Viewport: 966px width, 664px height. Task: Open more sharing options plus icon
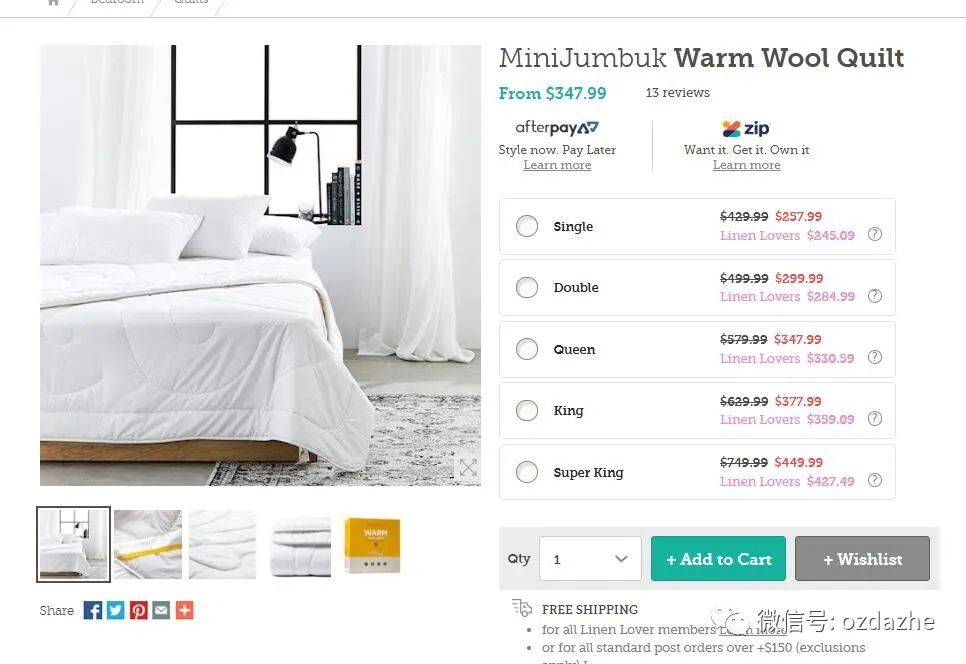(x=184, y=610)
